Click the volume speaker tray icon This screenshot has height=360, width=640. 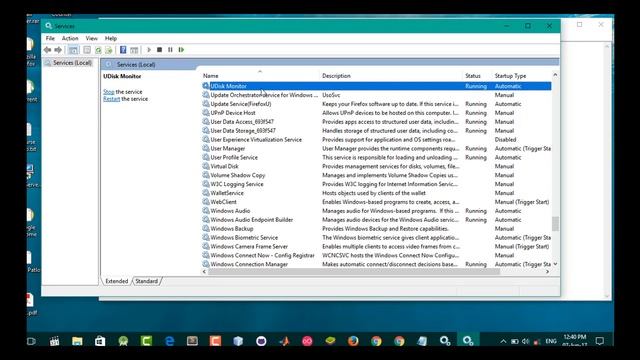[x=526, y=341]
